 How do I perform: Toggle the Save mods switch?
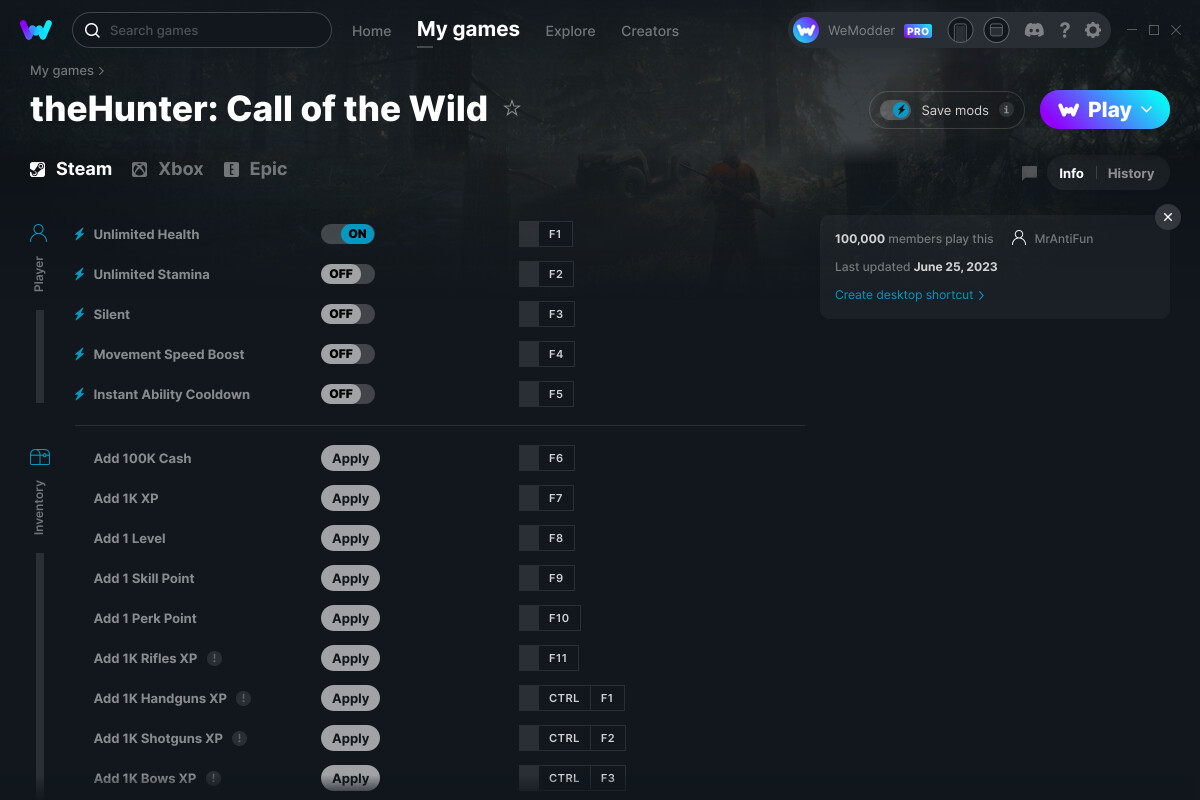(x=895, y=110)
